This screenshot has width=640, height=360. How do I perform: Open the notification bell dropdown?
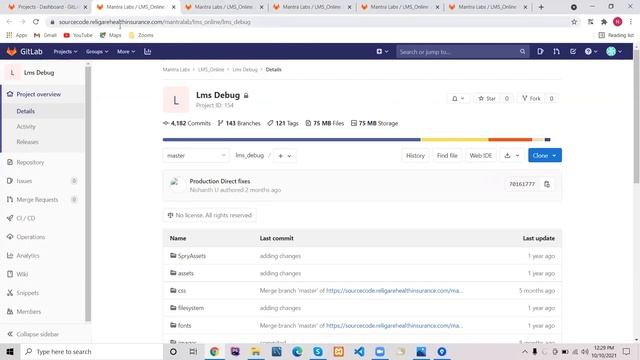(x=458, y=98)
